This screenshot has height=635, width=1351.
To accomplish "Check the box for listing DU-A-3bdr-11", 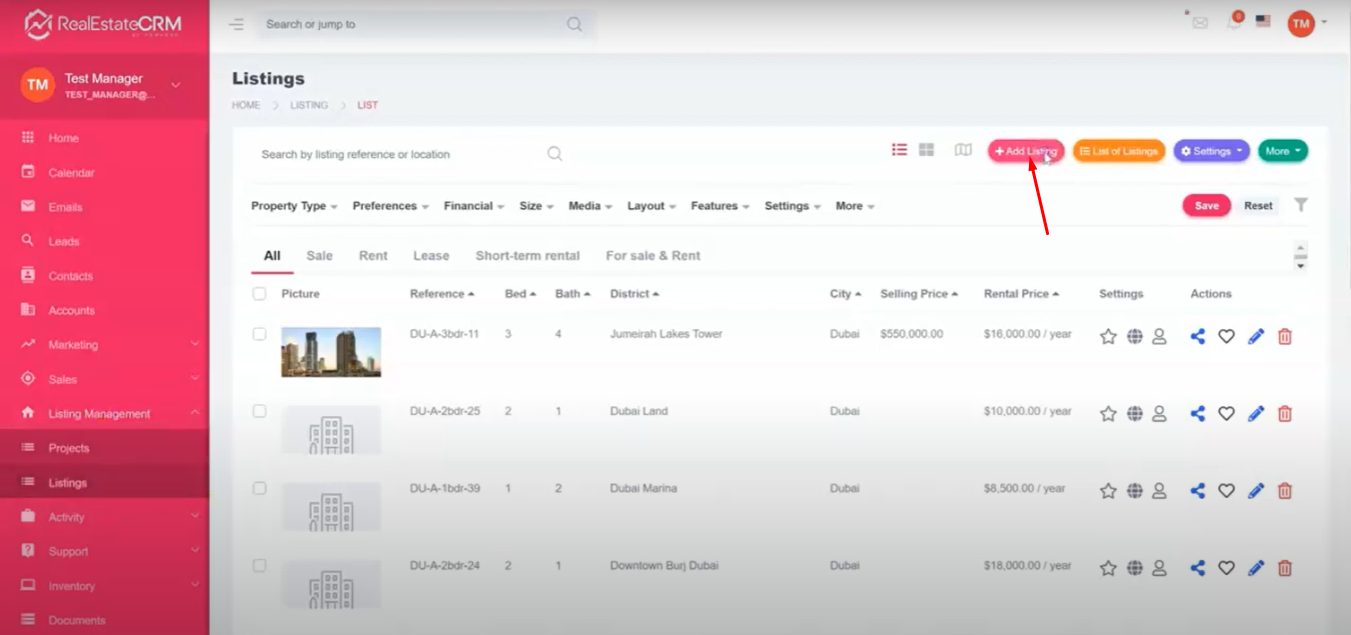I will [260, 334].
